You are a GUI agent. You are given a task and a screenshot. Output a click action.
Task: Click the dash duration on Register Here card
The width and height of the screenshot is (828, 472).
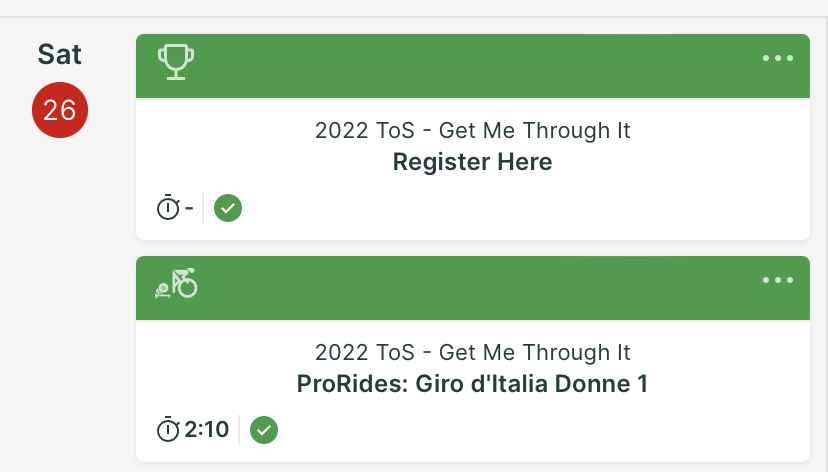189,209
